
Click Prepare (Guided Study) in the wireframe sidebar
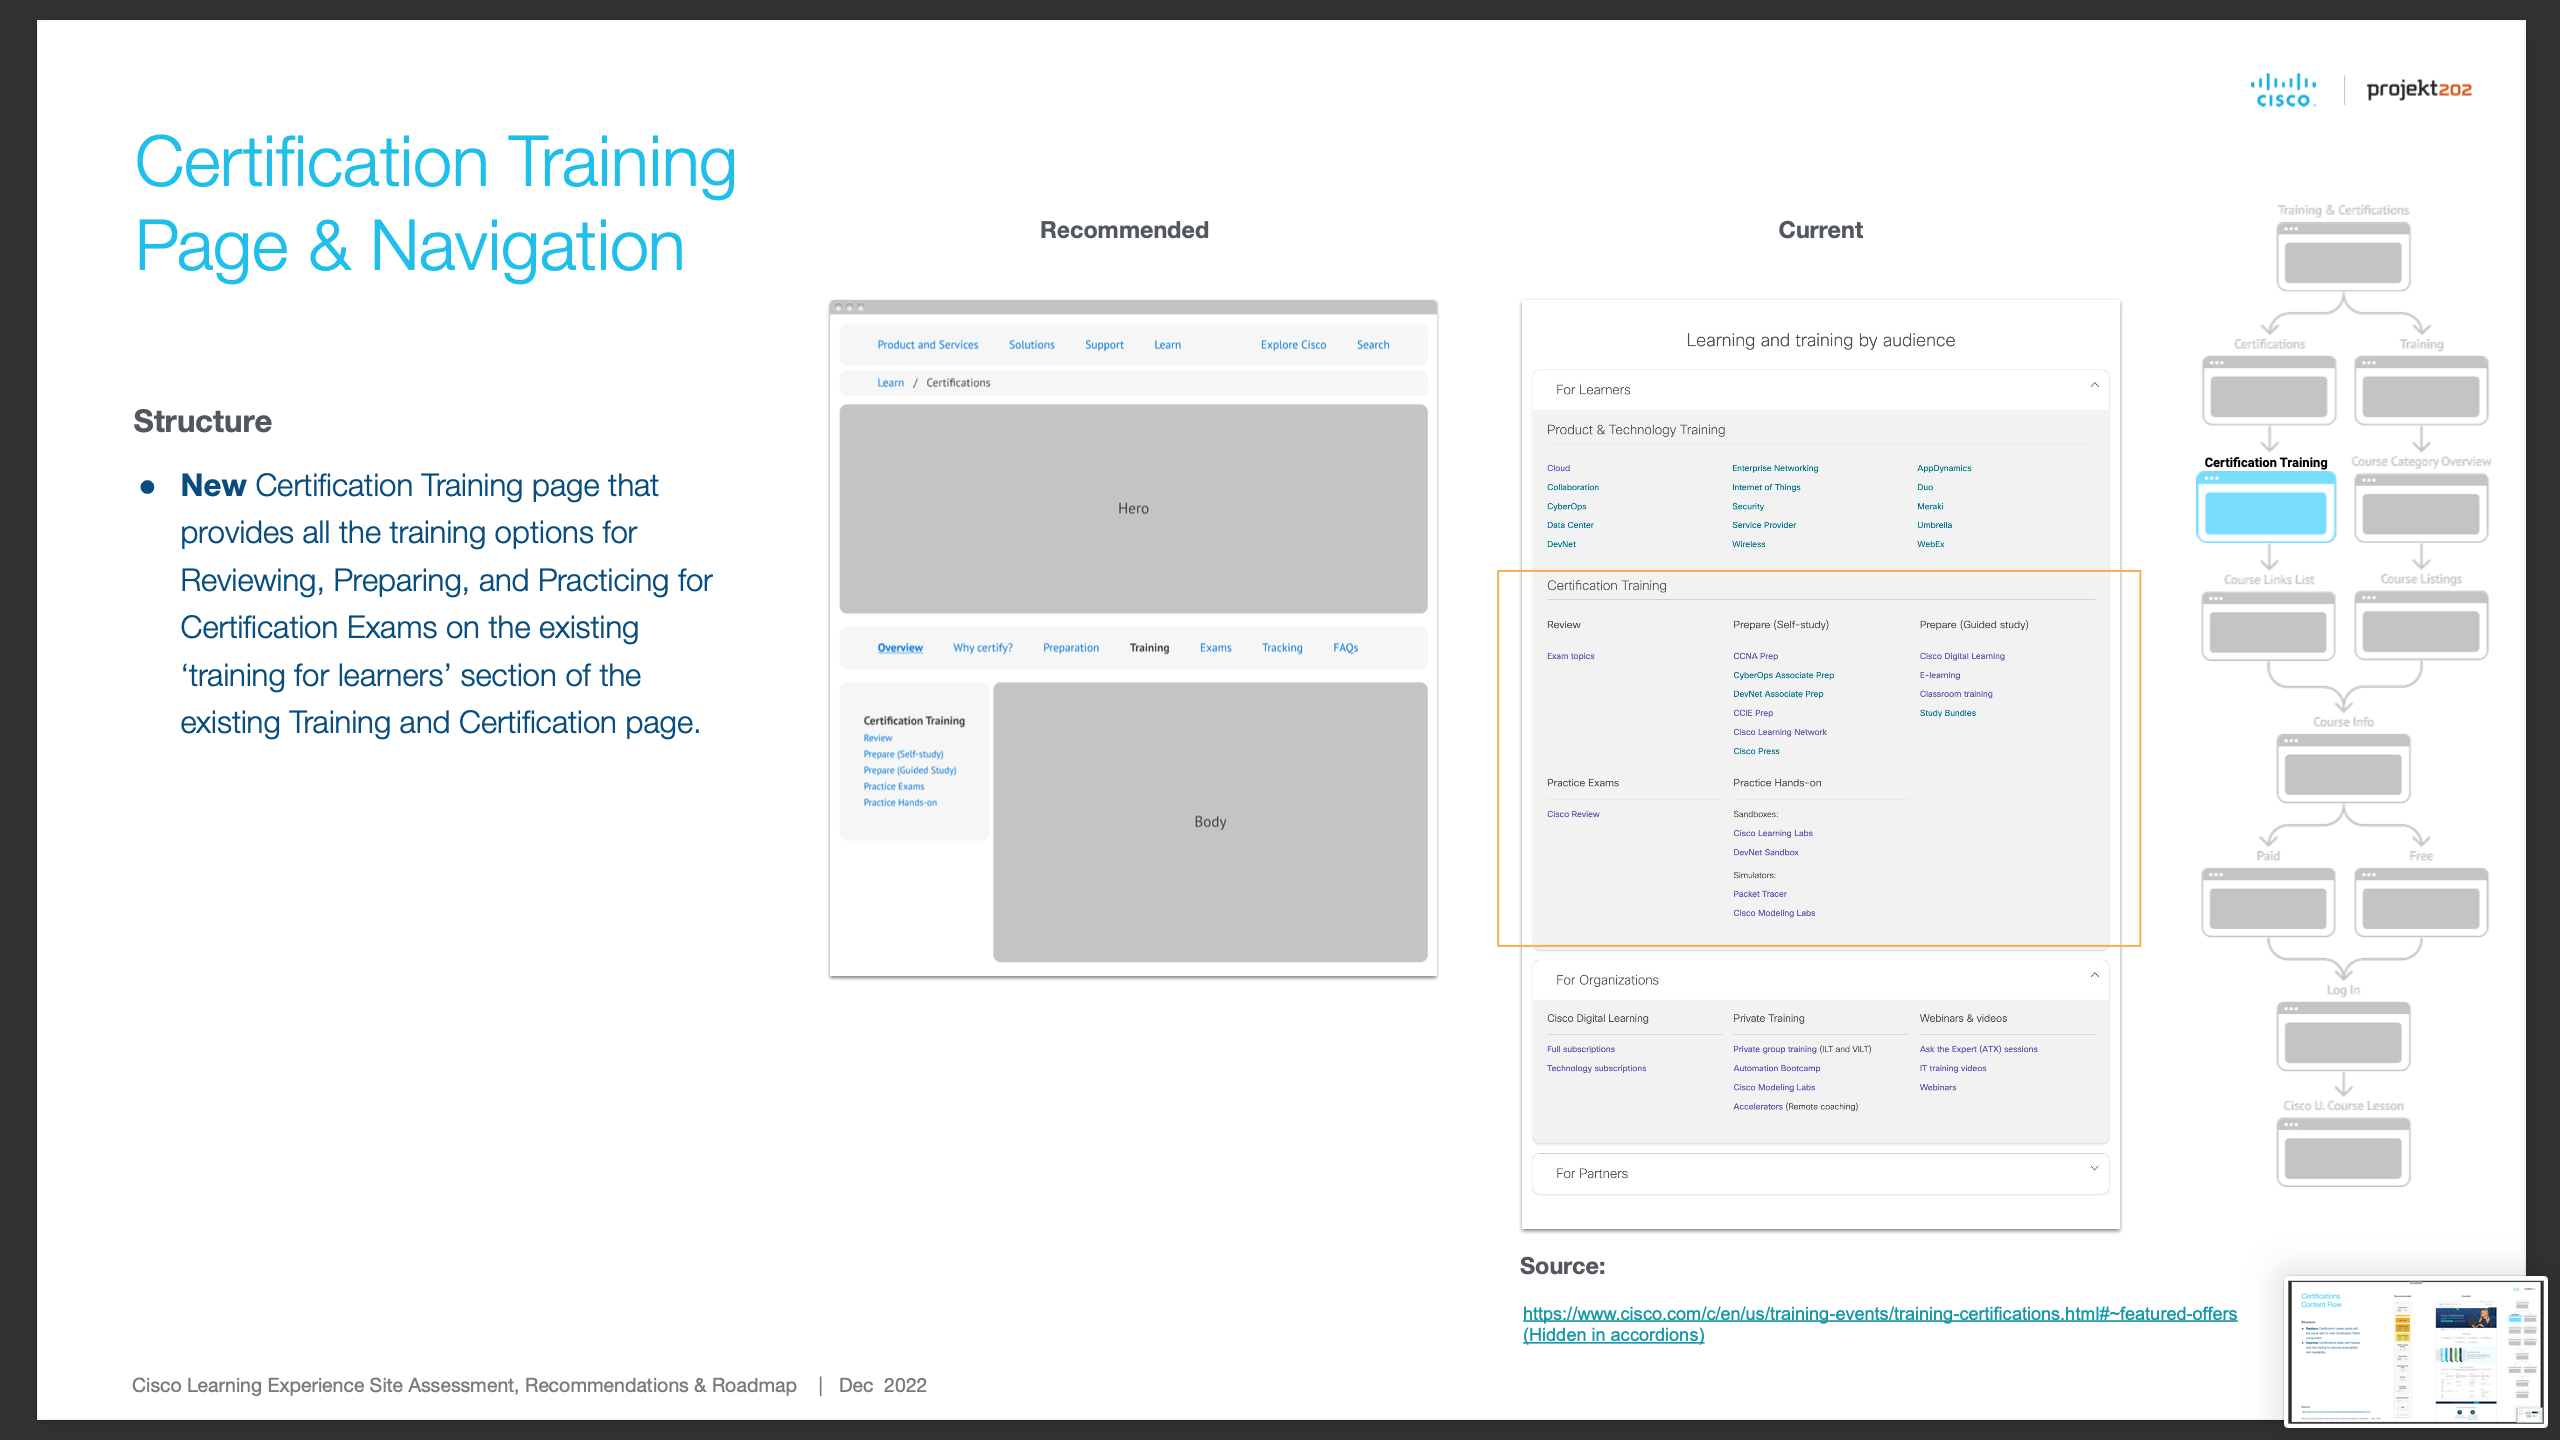(x=910, y=770)
